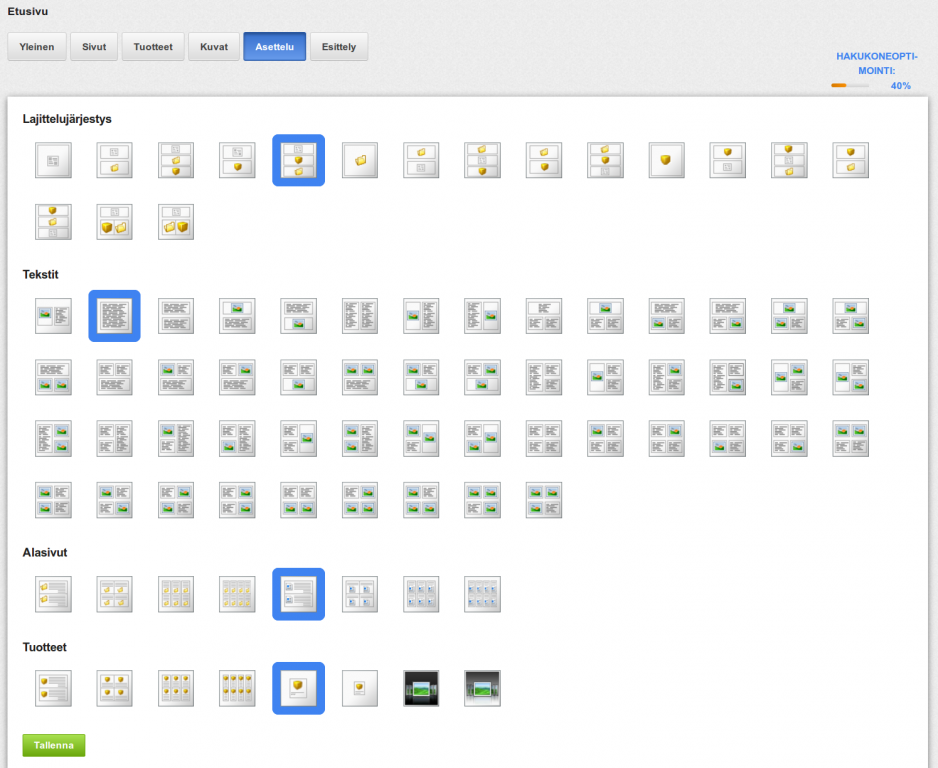The width and height of the screenshot is (938, 768).
Task: Choose Tuotteet two-column product grid
Action: pos(114,688)
